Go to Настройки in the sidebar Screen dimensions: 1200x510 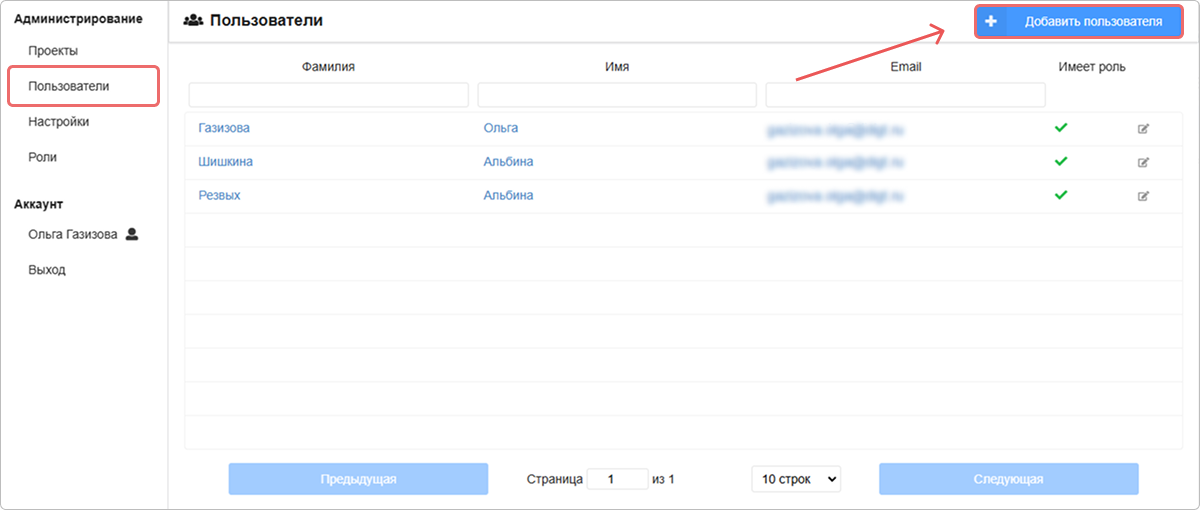59,122
